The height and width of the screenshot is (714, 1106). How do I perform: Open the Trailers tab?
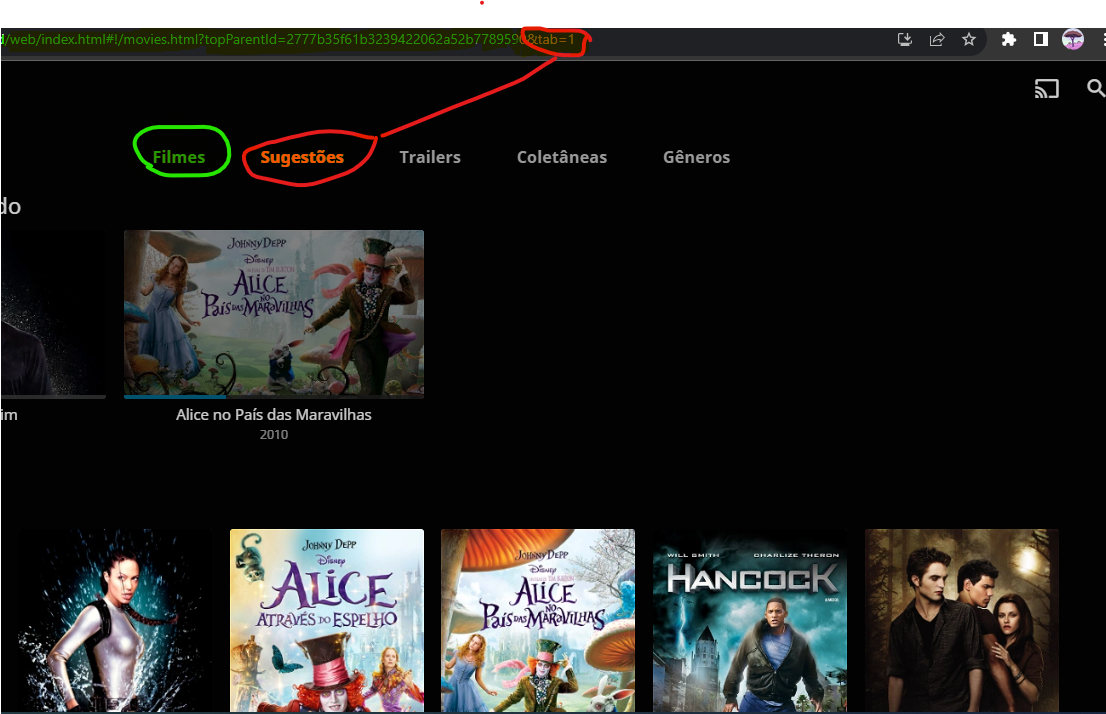coord(430,157)
